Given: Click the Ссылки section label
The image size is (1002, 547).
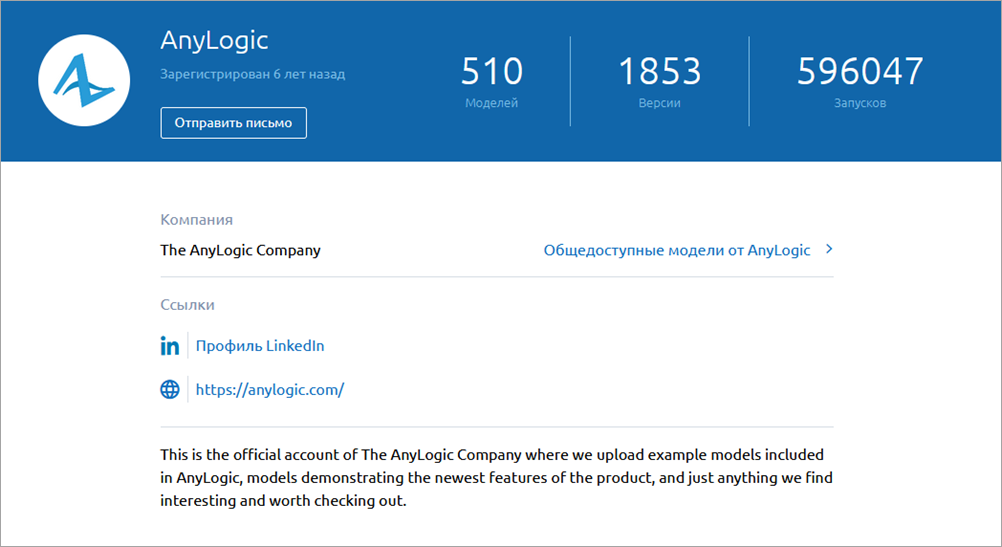Looking at the screenshot, I should pyautogui.click(x=187, y=305).
